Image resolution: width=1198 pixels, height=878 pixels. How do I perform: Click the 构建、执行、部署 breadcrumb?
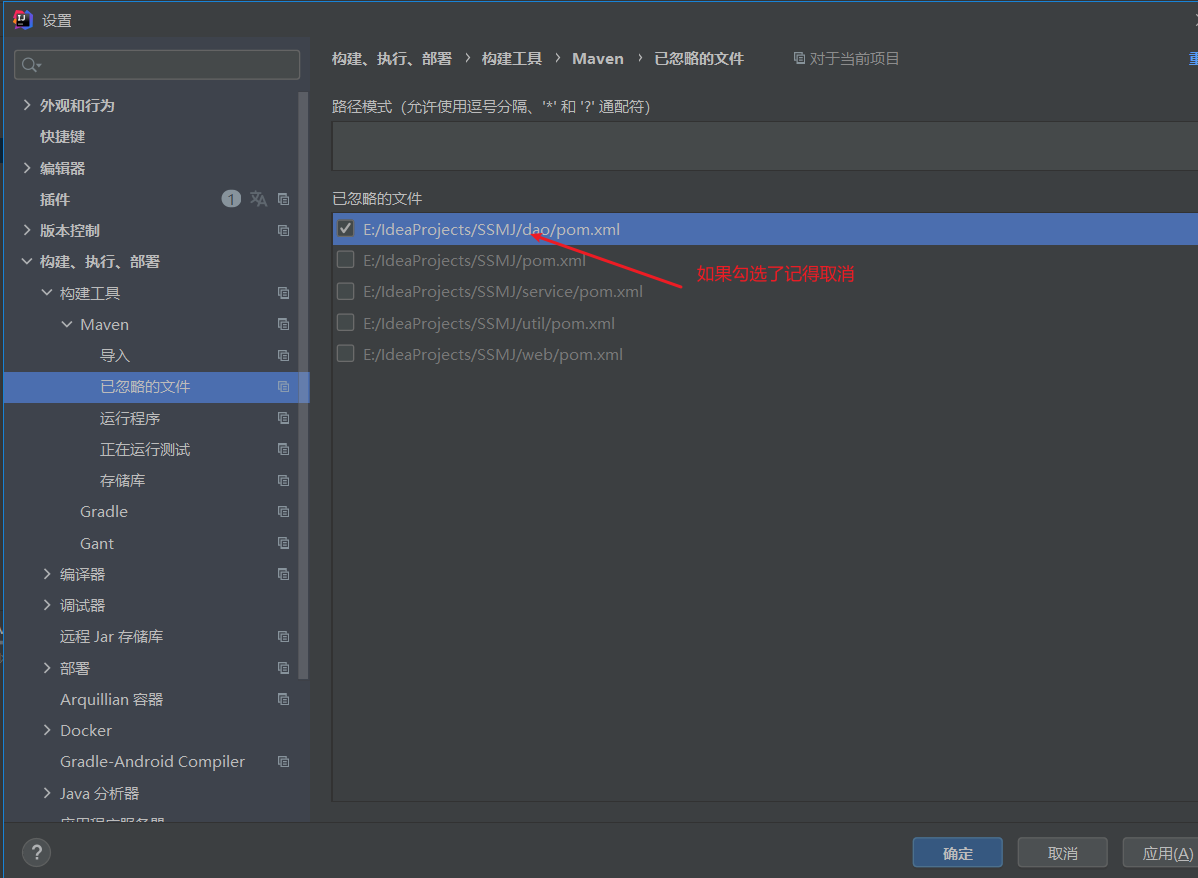tap(392, 59)
